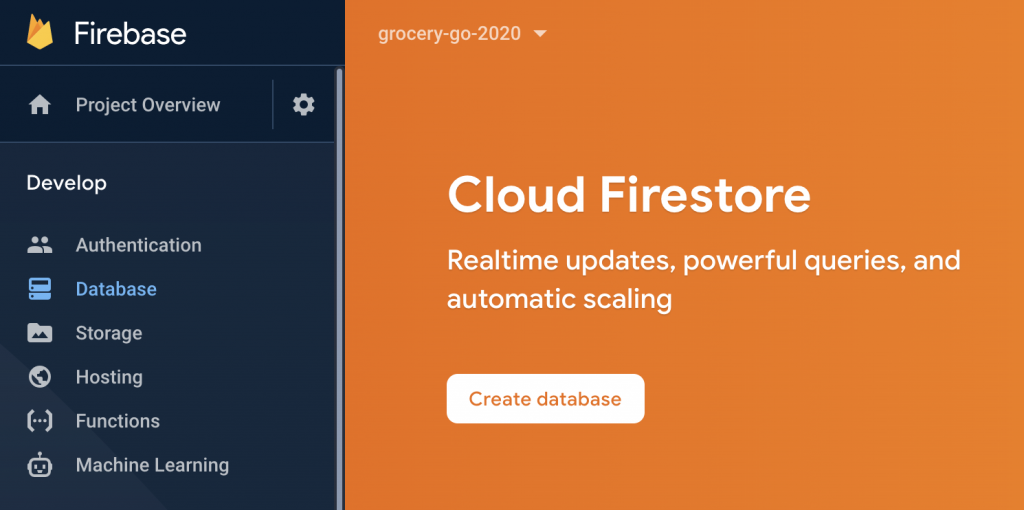
Task: Click the Firebase flame logo
Action: pos(40,32)
